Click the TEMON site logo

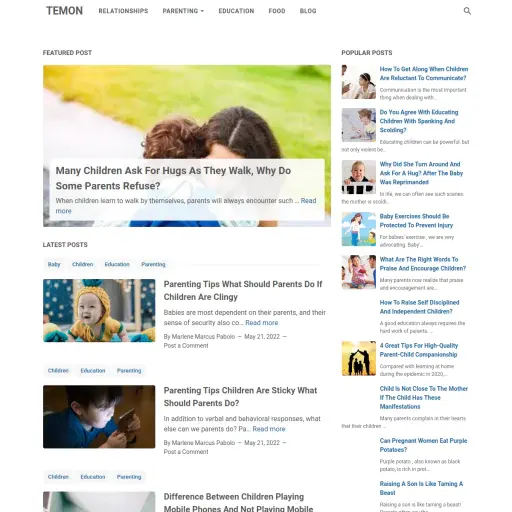64,11
